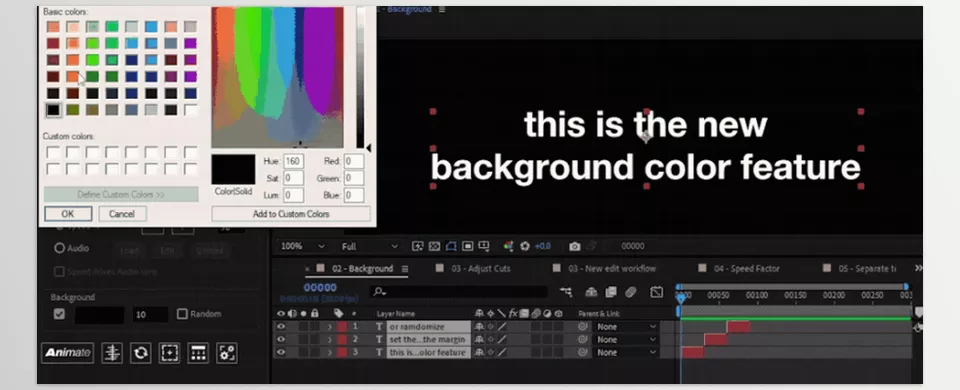This screenshot has width=960, height=390.
Task: Select the black basic color swatch
Action: (53, 110)
